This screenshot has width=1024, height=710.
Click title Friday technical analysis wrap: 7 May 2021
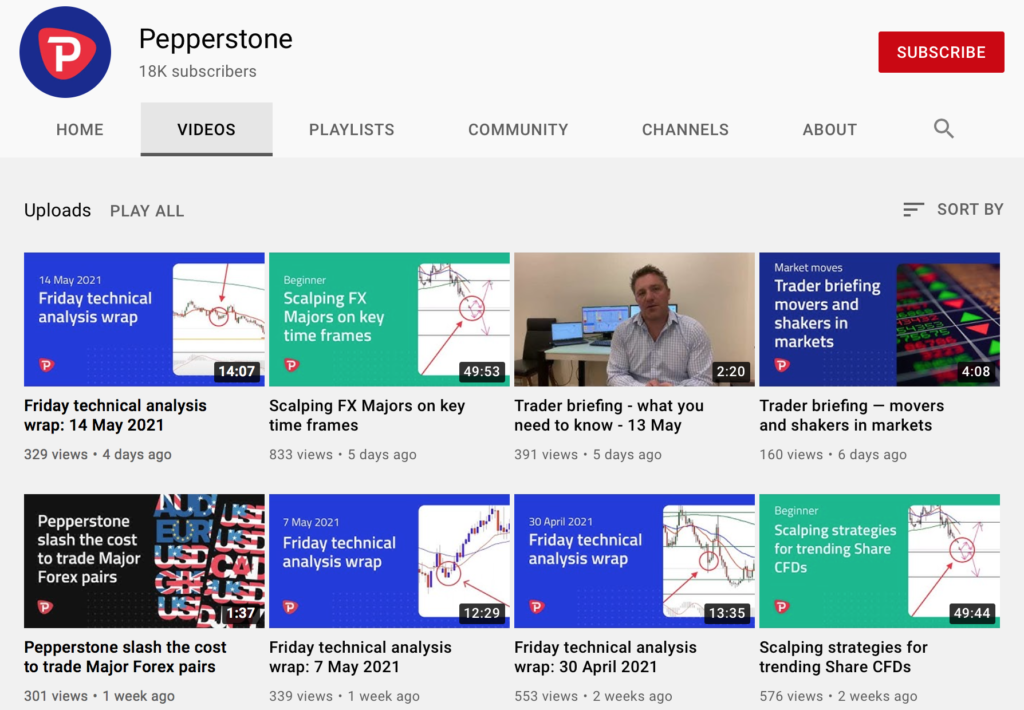[x=360, y=657]
